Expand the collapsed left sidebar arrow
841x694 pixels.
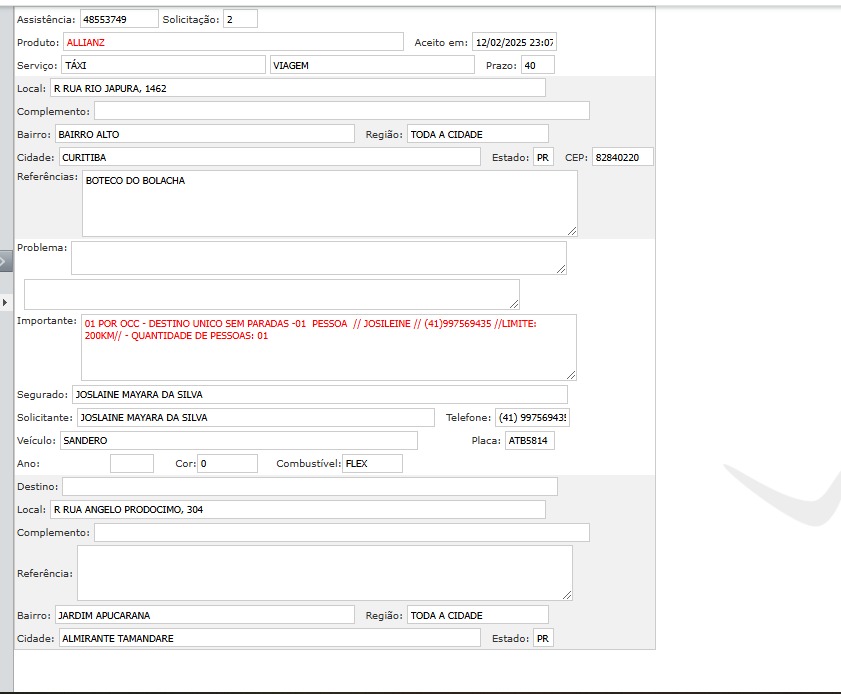(x=5, y=302)
